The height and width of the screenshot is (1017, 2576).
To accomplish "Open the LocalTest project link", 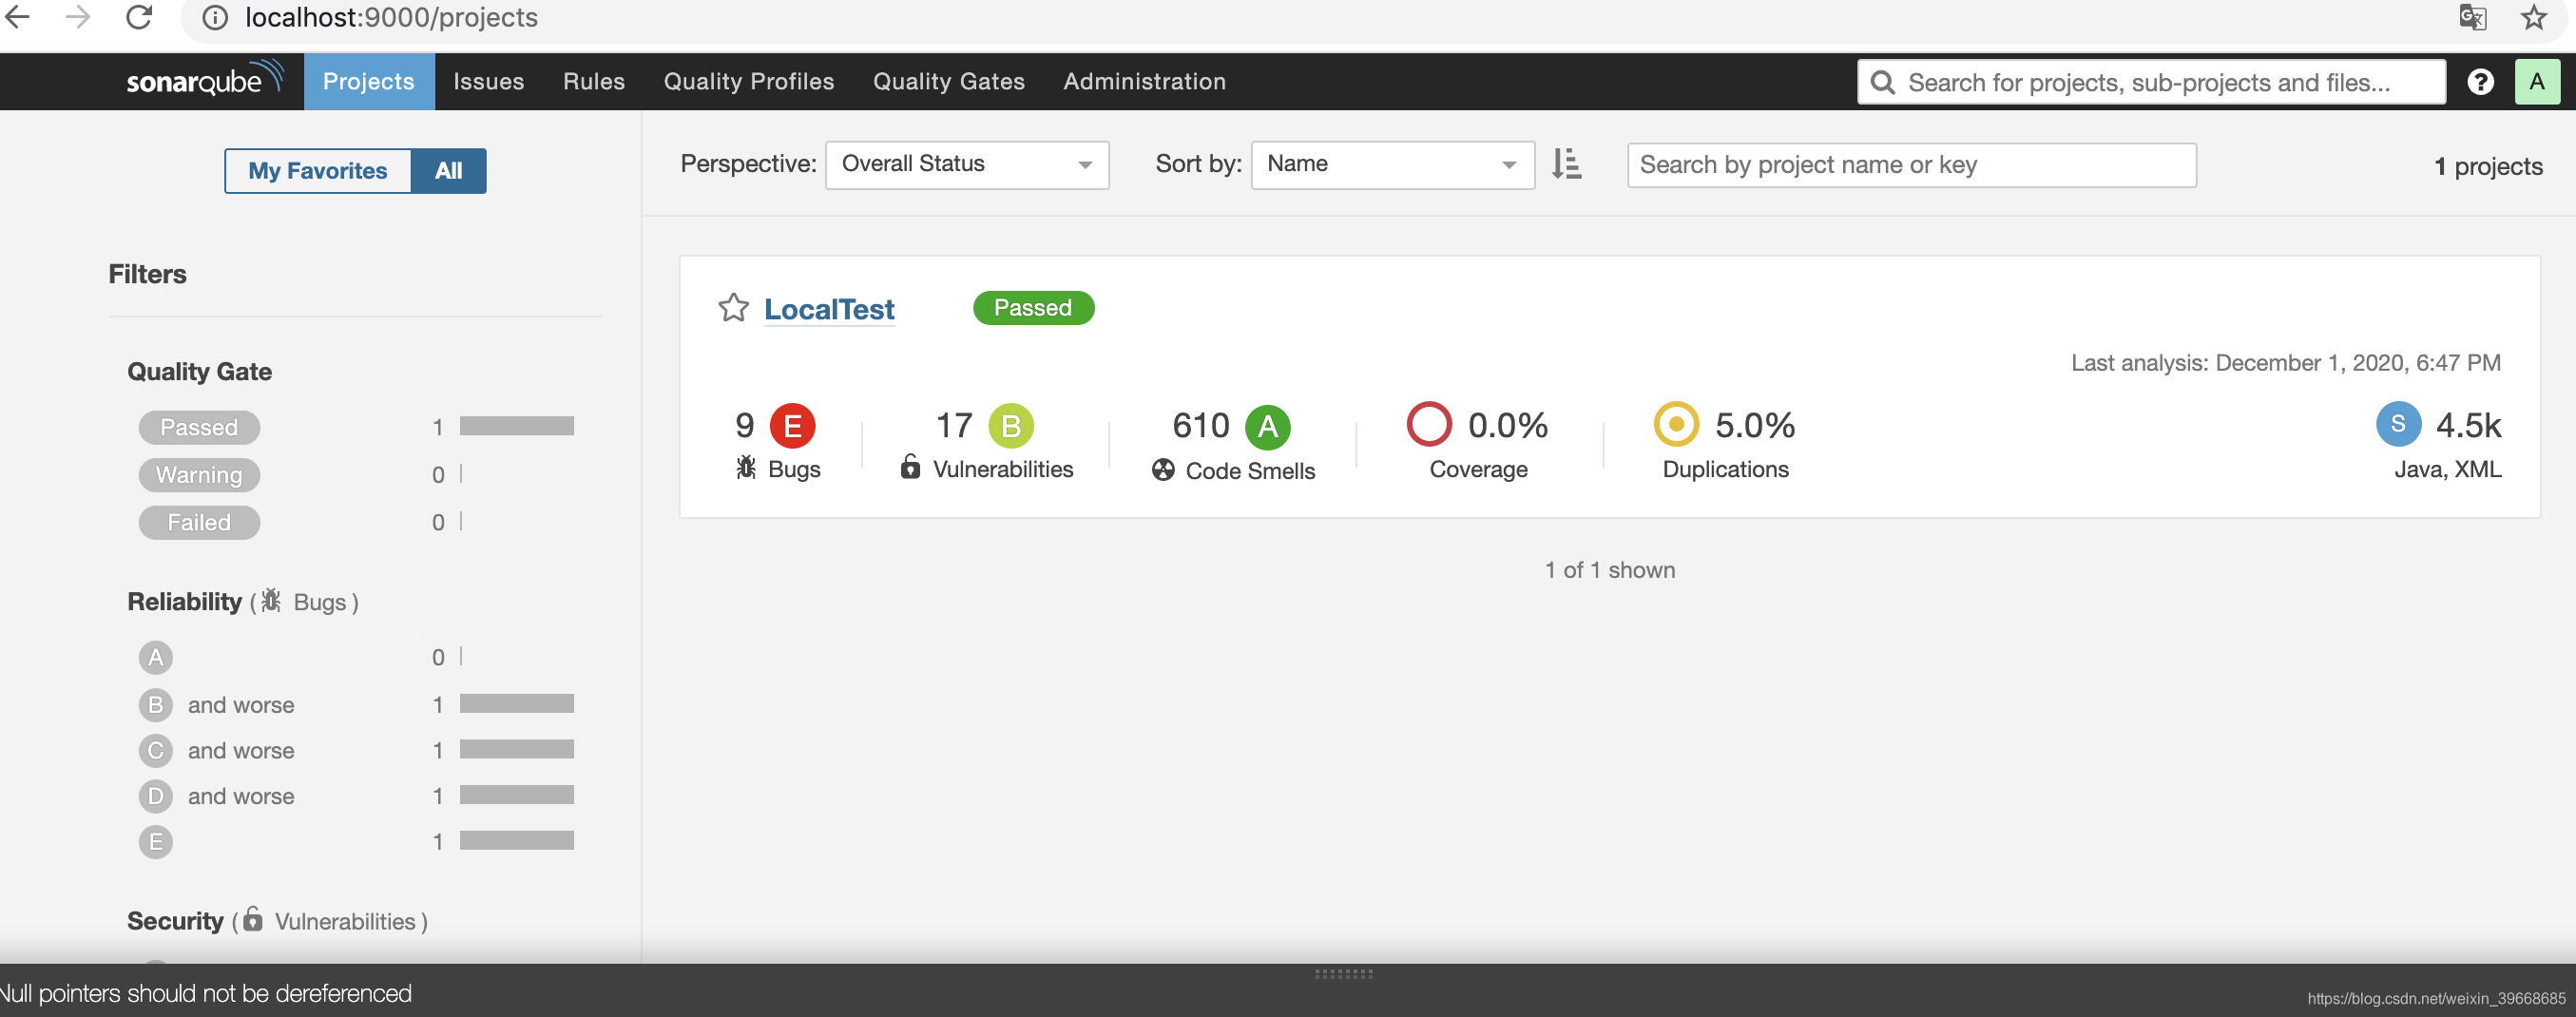I will (x=829, y=309).
